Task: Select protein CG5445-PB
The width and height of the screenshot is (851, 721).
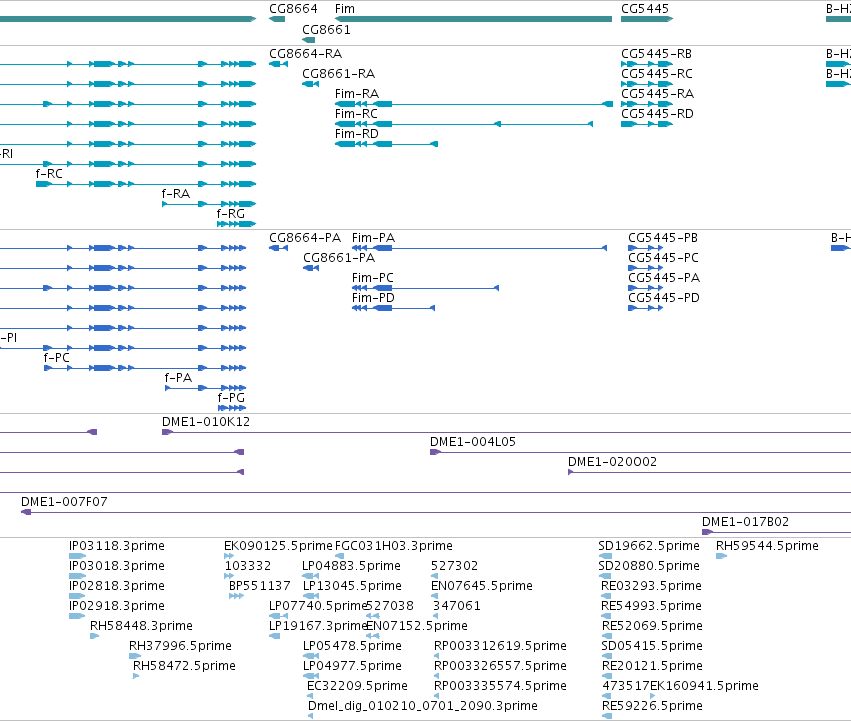Action: [x=663, y=238]
